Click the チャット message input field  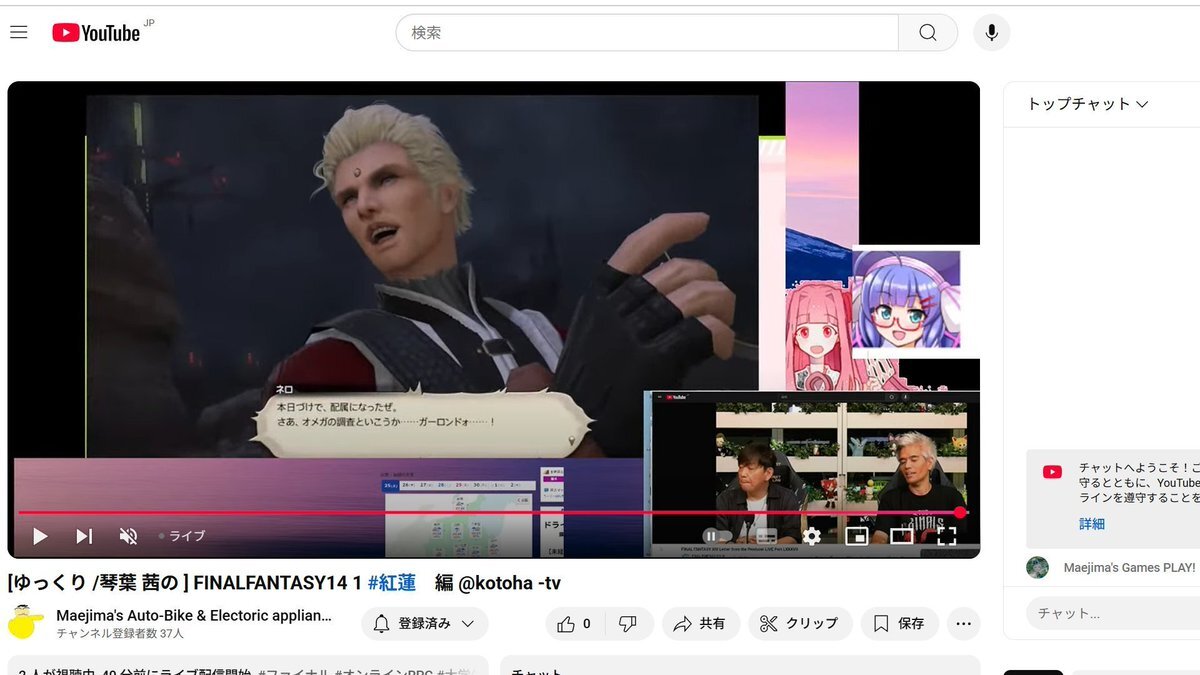(x=1113, y=613)
